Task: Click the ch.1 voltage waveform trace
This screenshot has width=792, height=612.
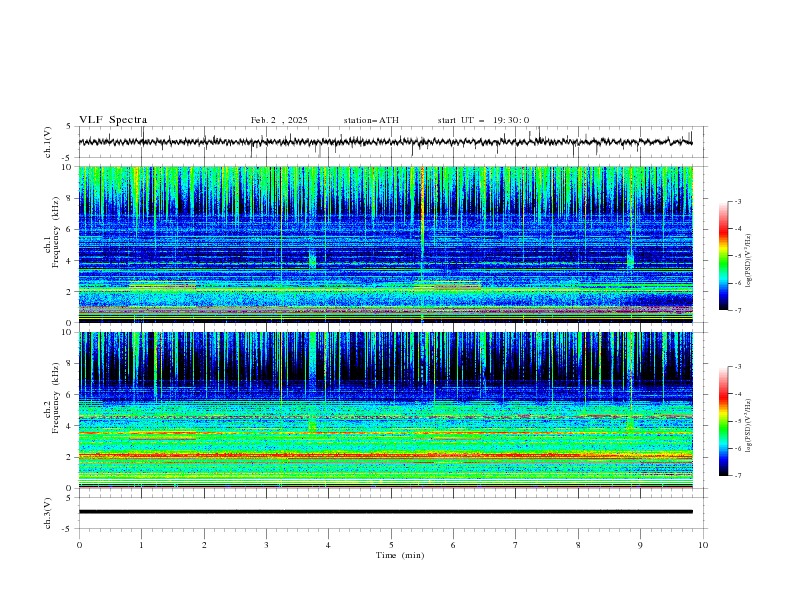Action: click(x=385, y=142)
